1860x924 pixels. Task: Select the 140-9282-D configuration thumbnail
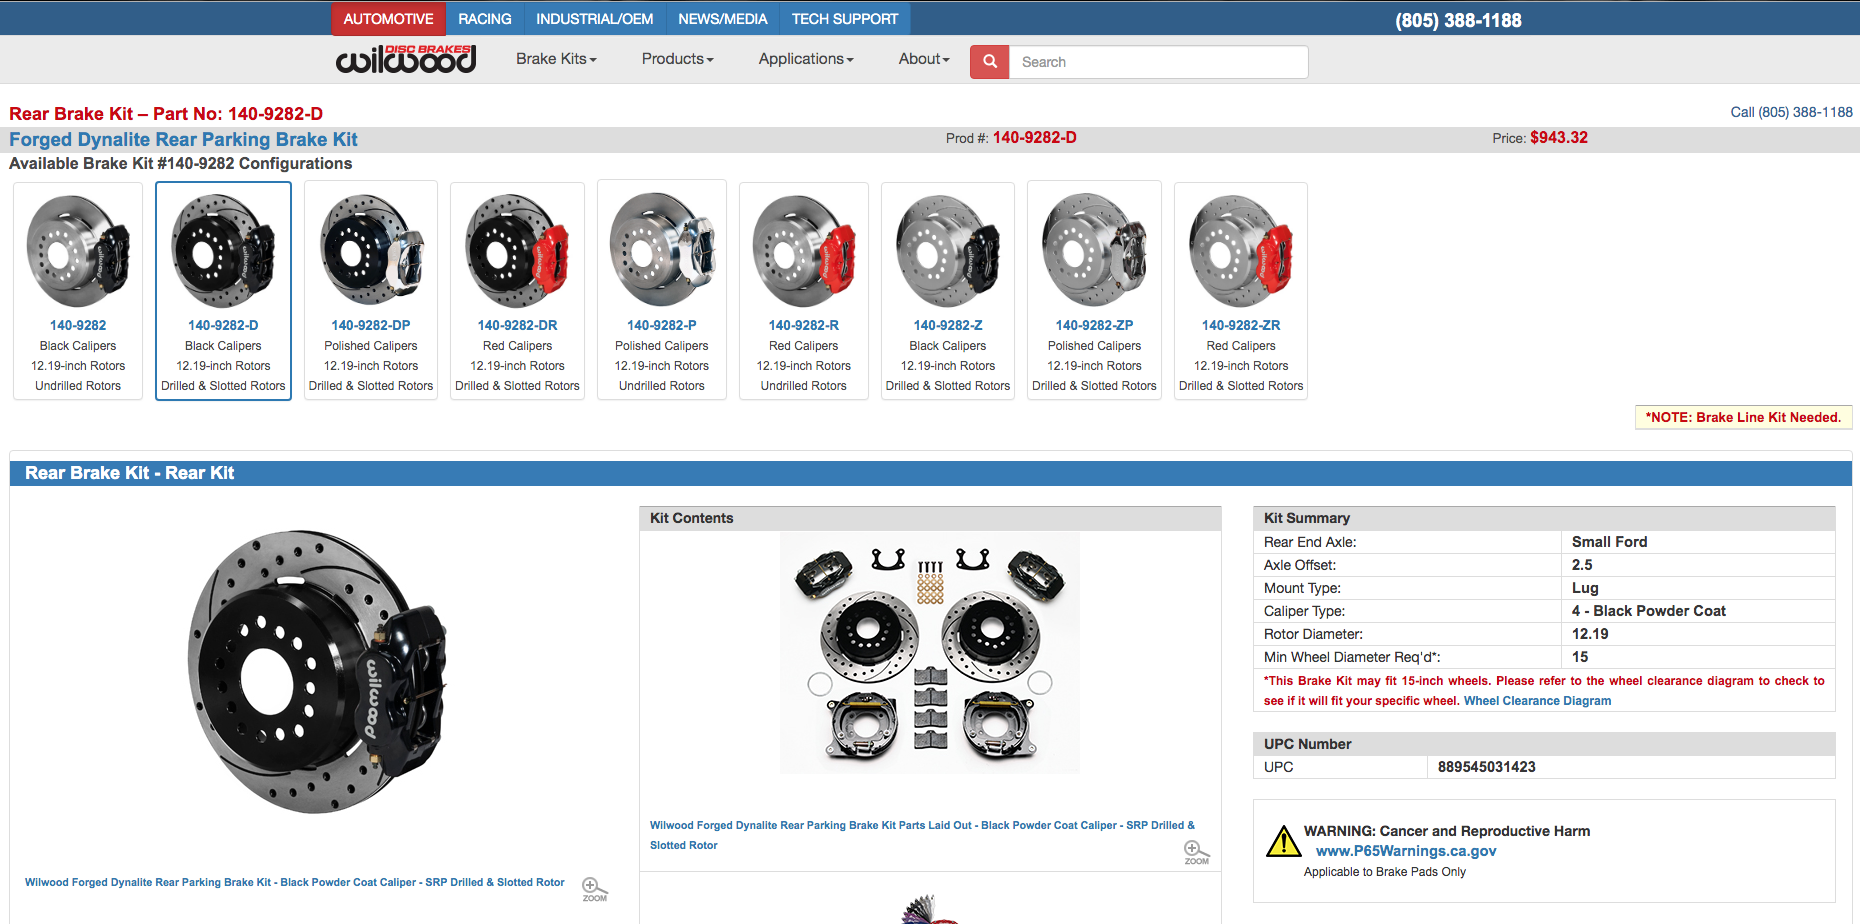click(x=223, y=250)
